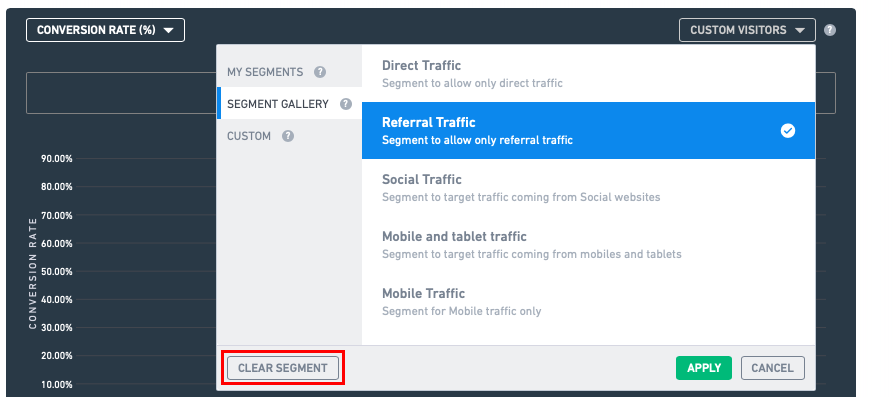This screenshot has height=397, width=895.
Task: Pick the Mobile Traffic segment
Action: click(588, 302)
